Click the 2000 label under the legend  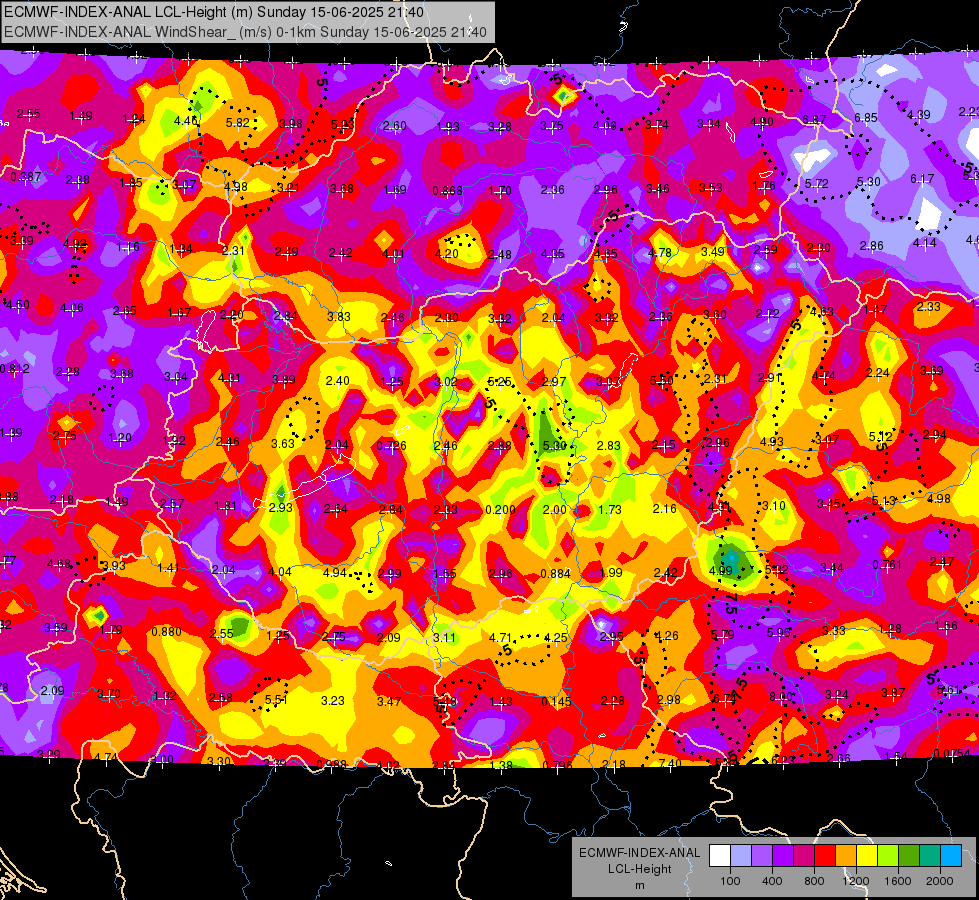940,881
